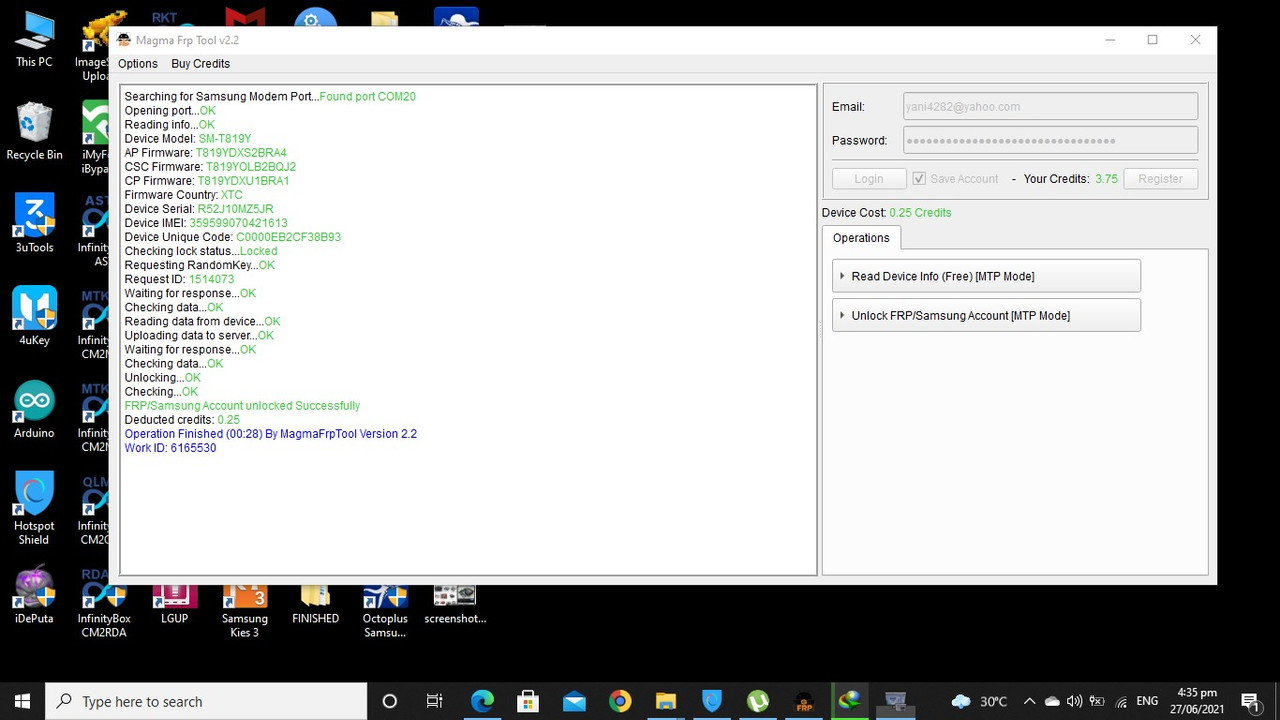Click the Device Unique Code log line
Image resolution: width=1280 pixels, height=720 pixels.
233,237
